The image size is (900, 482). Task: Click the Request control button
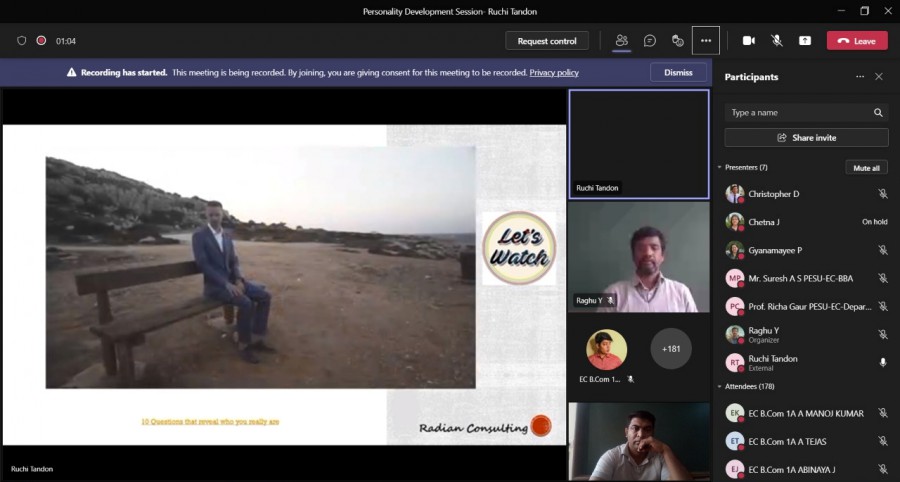pyautogui.click(x=546, y=41)
